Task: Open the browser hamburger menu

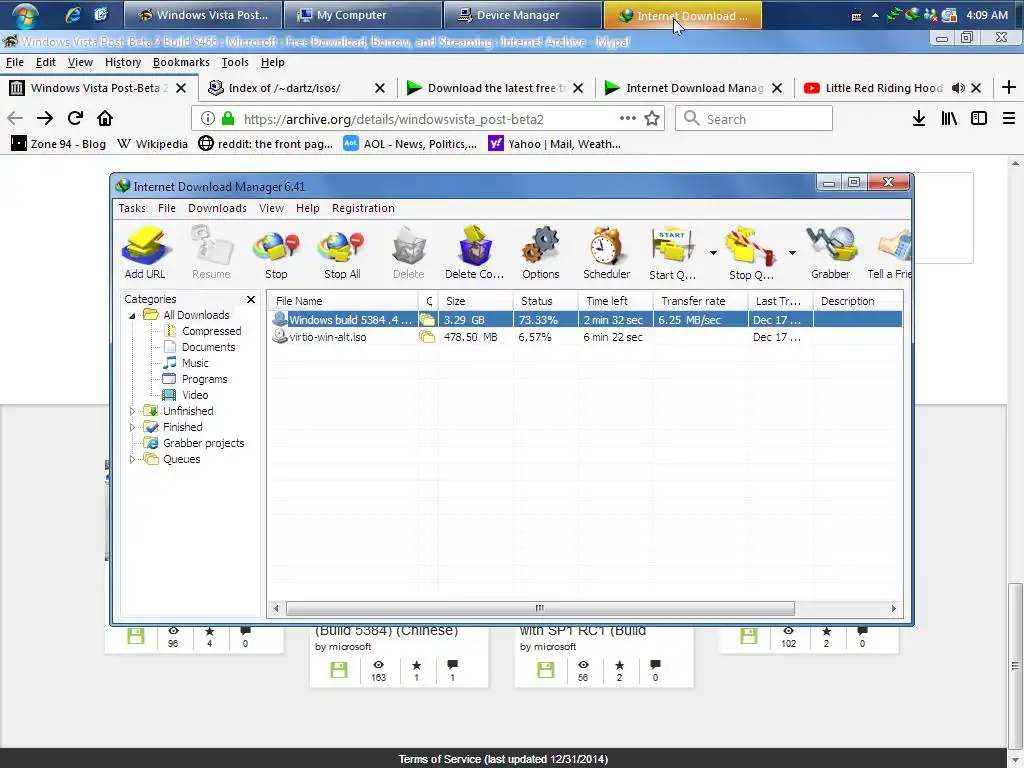Action: [1008, 118]
